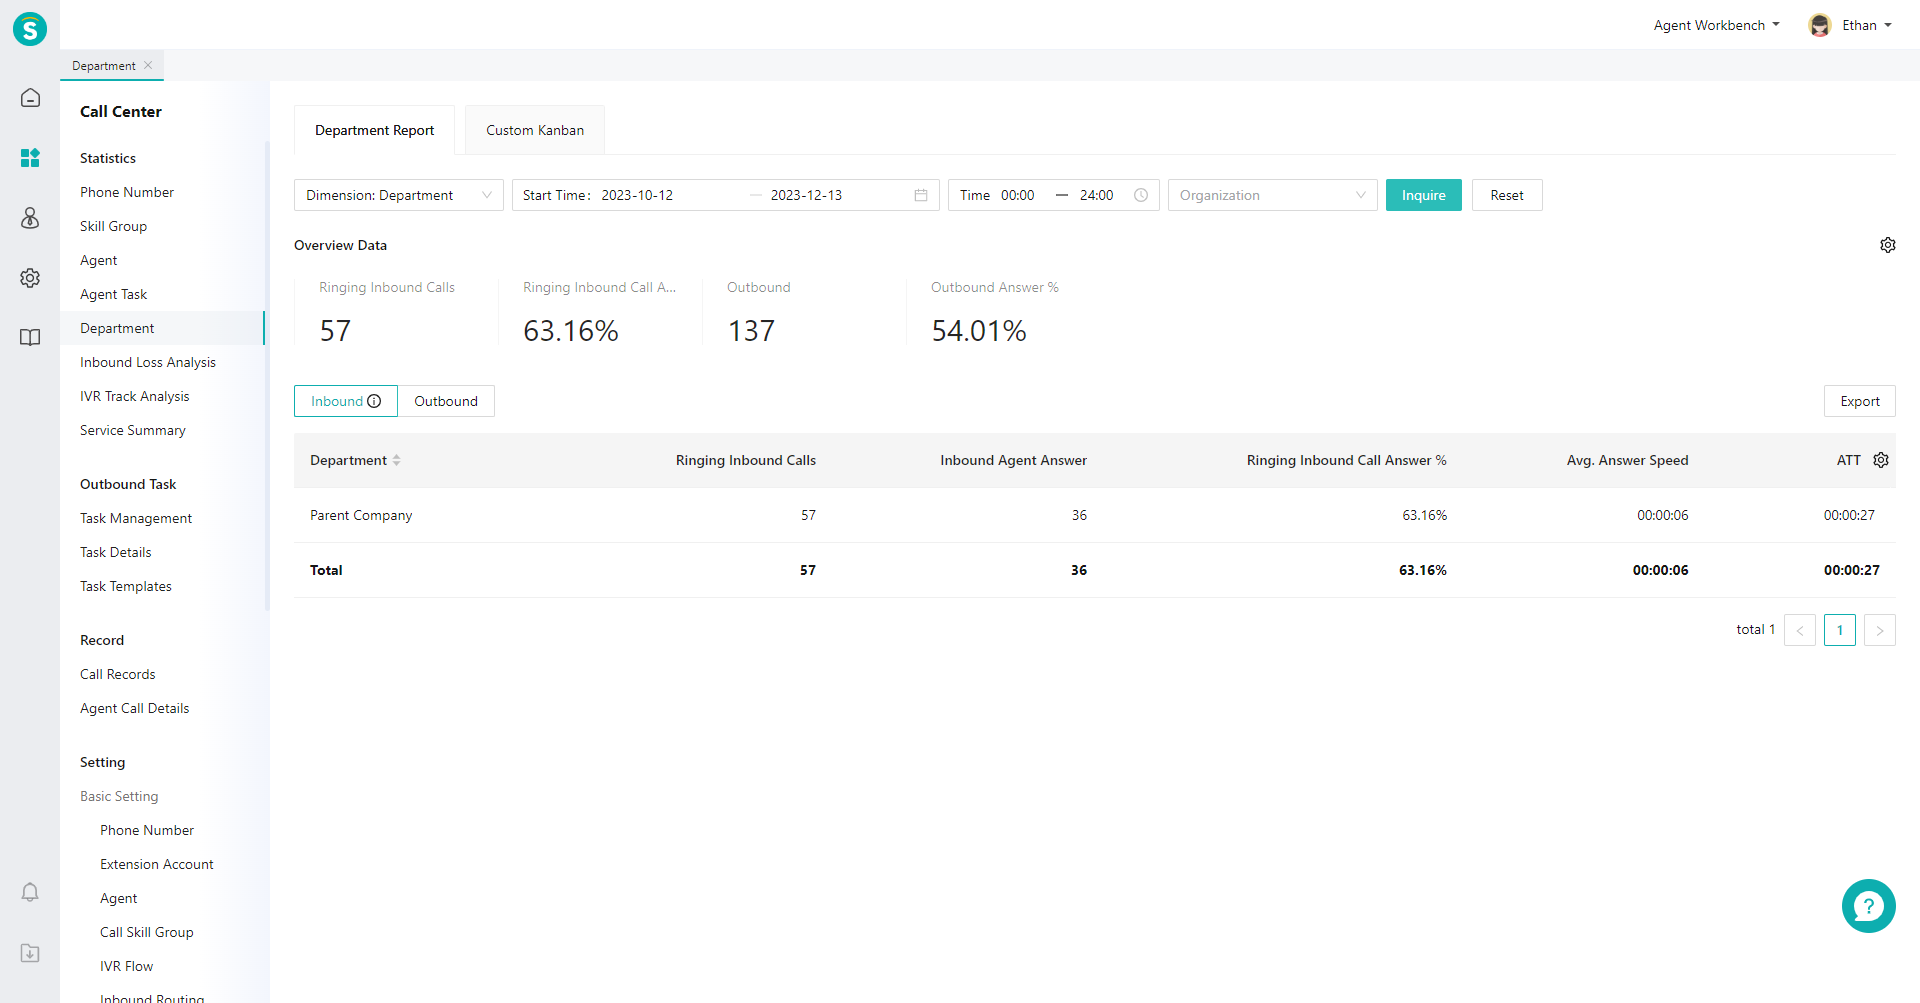Open Agent Call Details menu item
This screenshot has width=1920, height=1003.
point(134,708)
